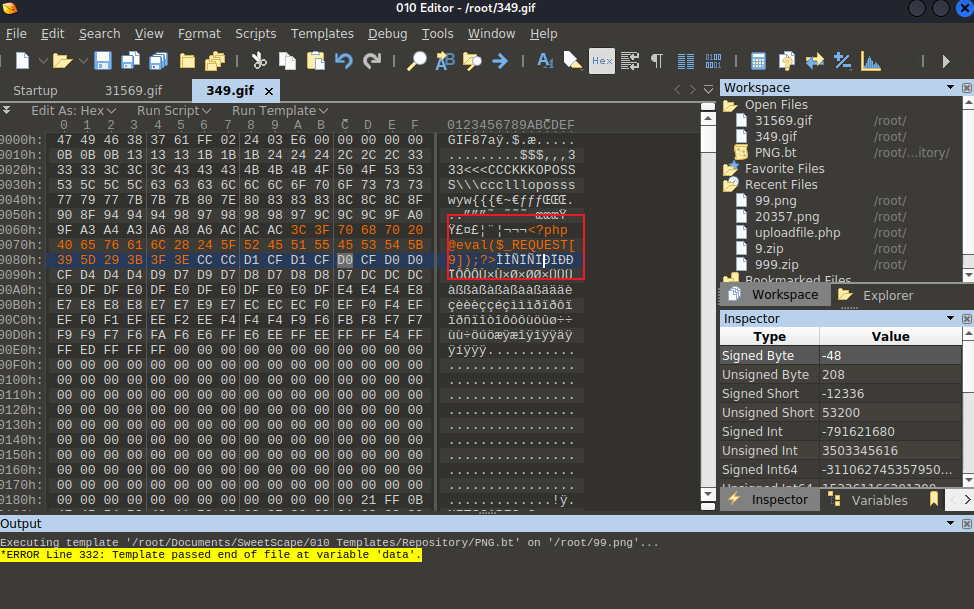Click the Font size icon
This screenshot has width=974, height=609.
pyautogui.click(x=545, y=61)
